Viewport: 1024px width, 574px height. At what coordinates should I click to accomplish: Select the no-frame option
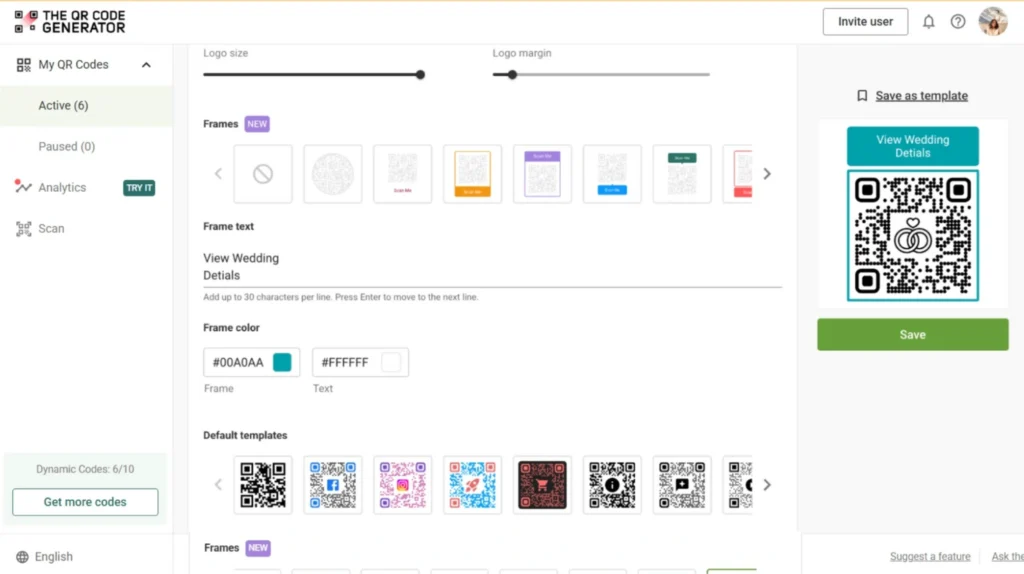point(263,174)
